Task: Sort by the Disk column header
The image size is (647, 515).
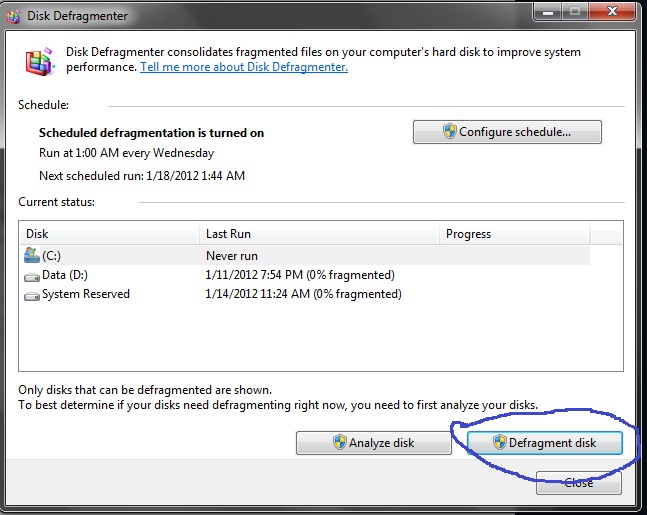Action: (x=109, y=234)
